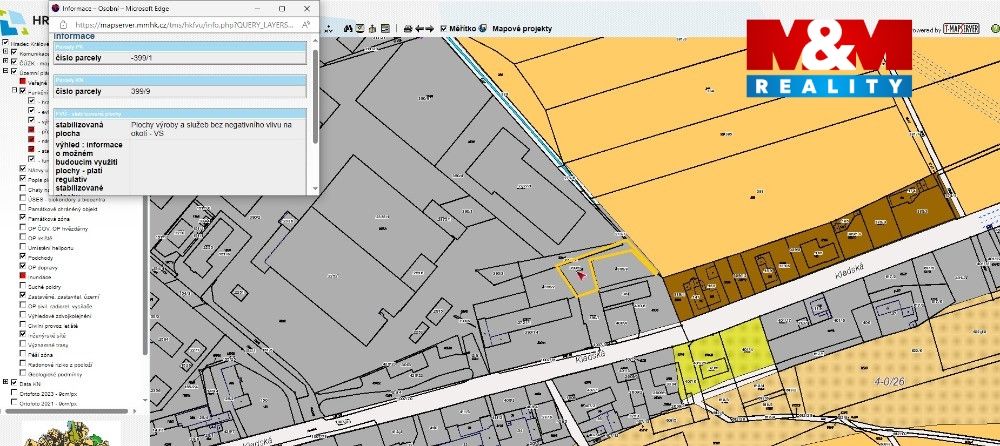Enable the Ortofoto 2021 layer checkbox
The image size is (1000, 446).
[x=14, y=402]
